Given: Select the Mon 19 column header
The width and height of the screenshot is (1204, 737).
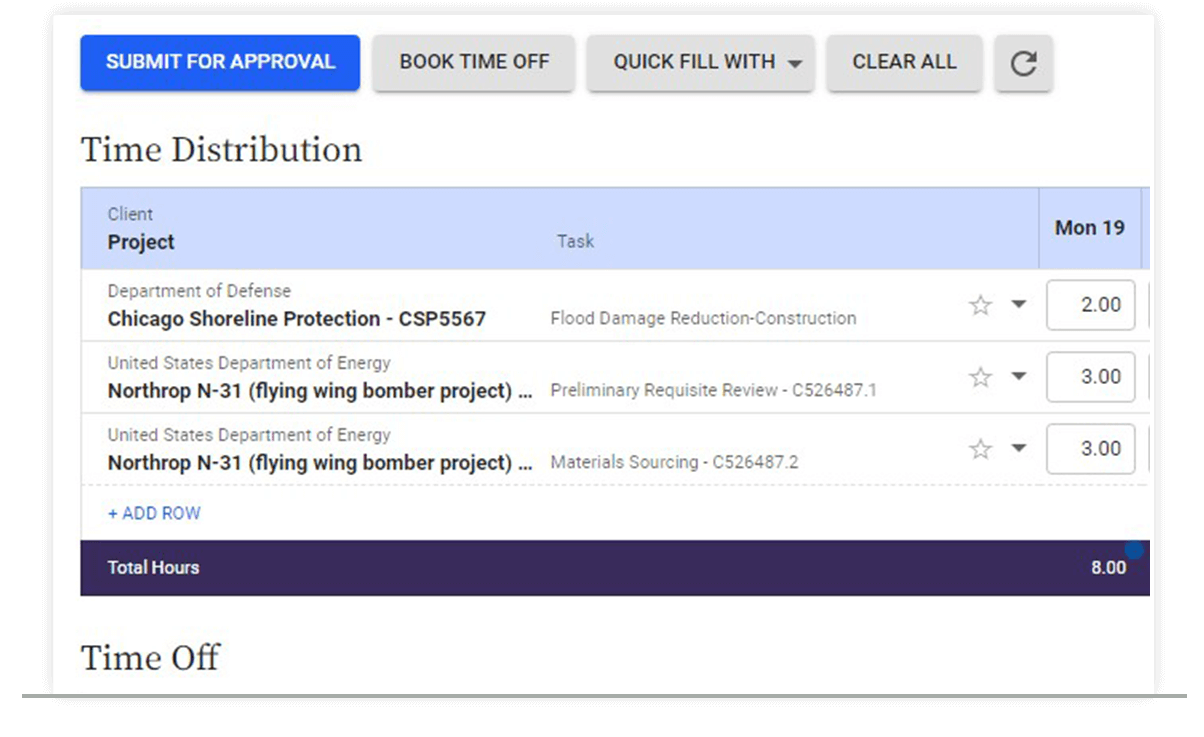Looking at the screenshot, I should [1089, 228].
